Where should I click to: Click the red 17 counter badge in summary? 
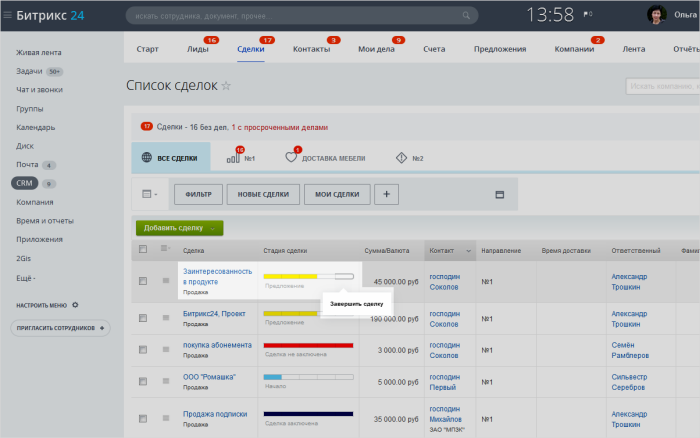tap(147, 126)
